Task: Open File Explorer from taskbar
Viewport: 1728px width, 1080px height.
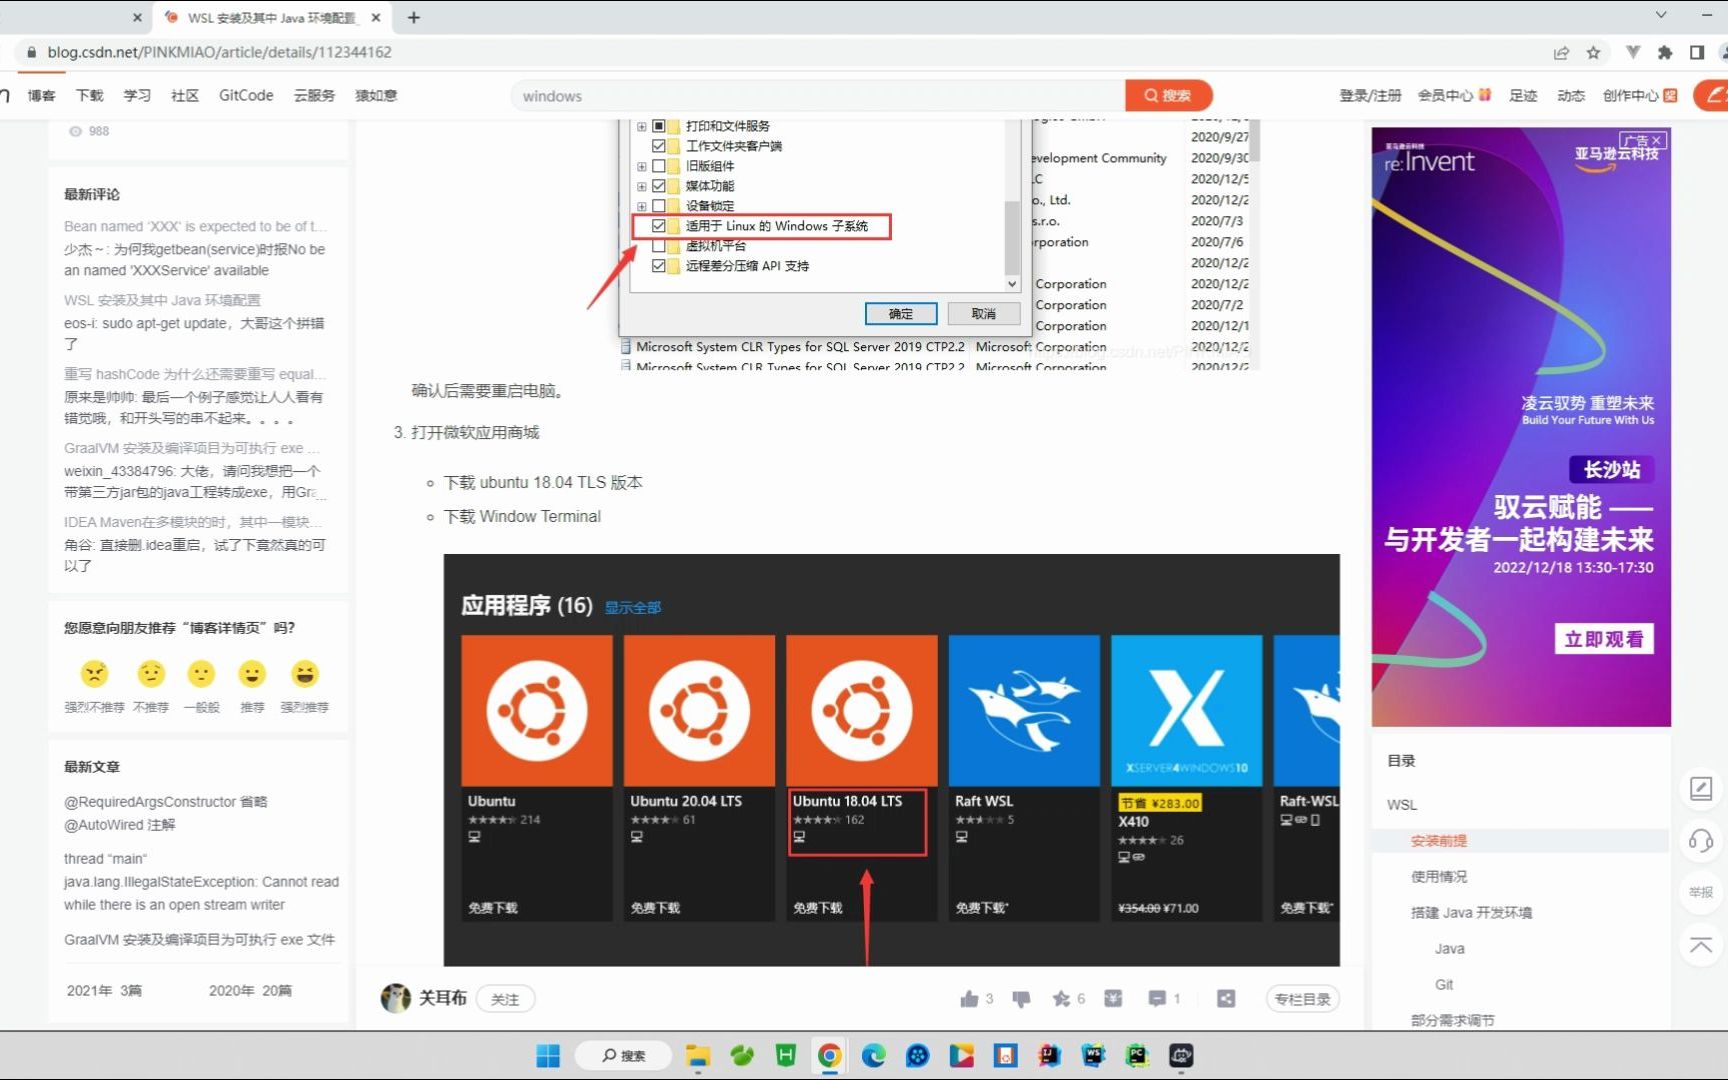Action: pos(697,1055)
